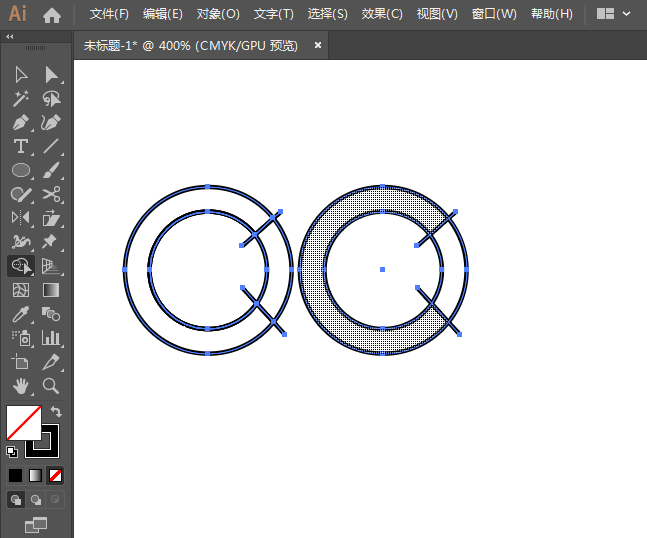Select the Puppet Warp pin tool

[x=51, y=242]
